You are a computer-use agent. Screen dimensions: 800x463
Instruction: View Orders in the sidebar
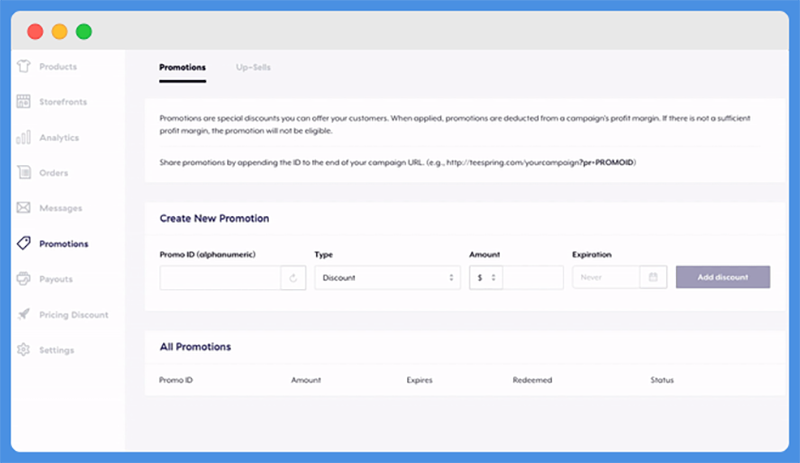(x=54, y=173)
